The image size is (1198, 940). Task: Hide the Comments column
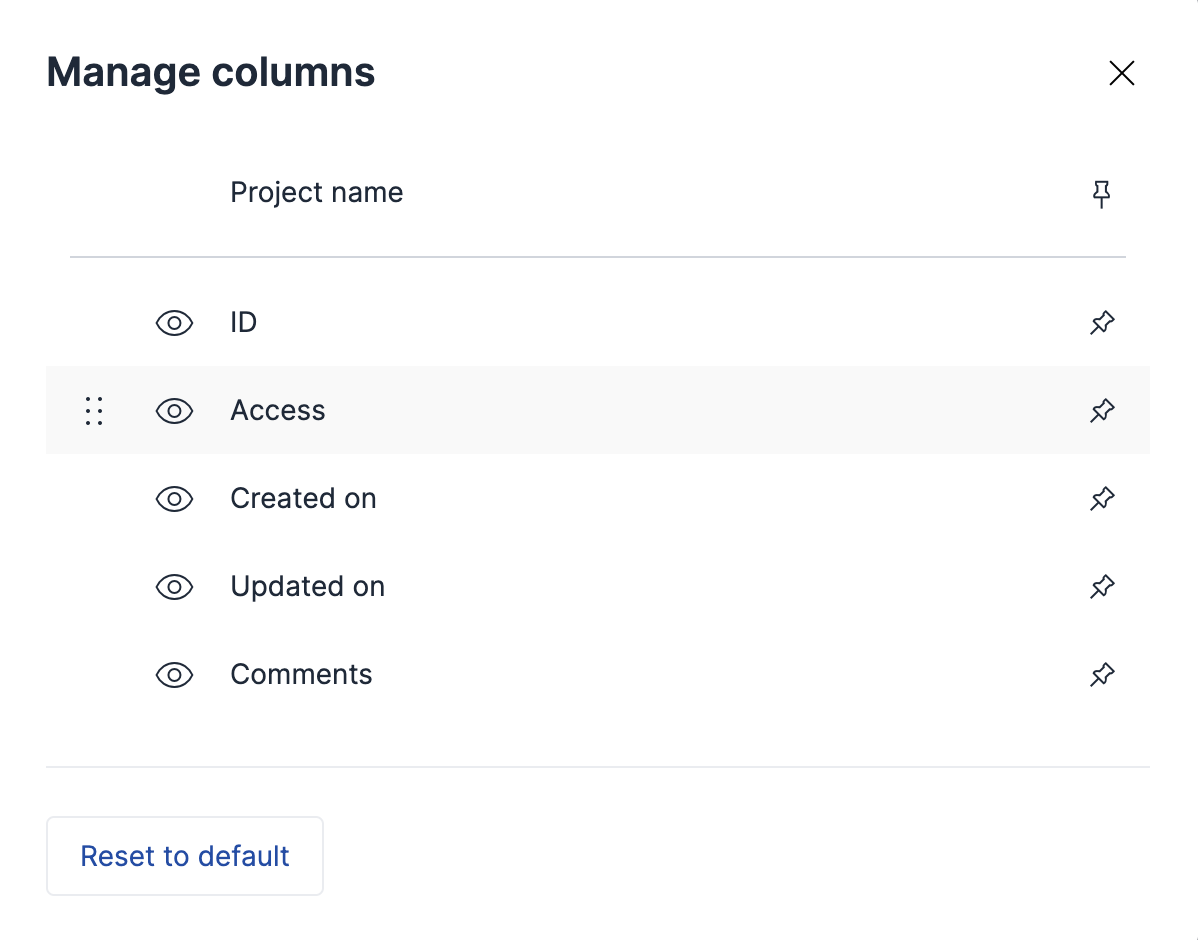174,675
